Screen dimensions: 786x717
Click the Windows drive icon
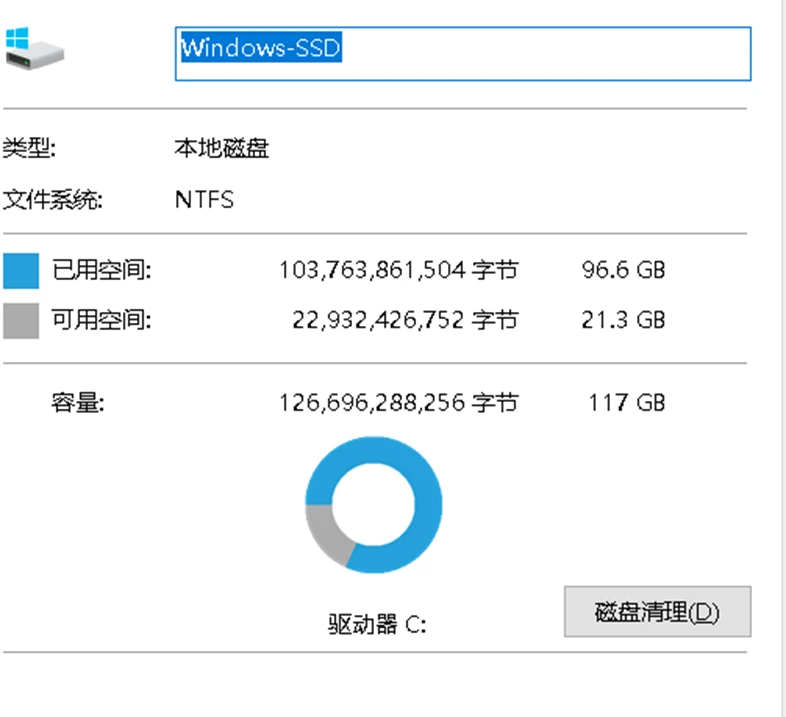click(33, 49)
